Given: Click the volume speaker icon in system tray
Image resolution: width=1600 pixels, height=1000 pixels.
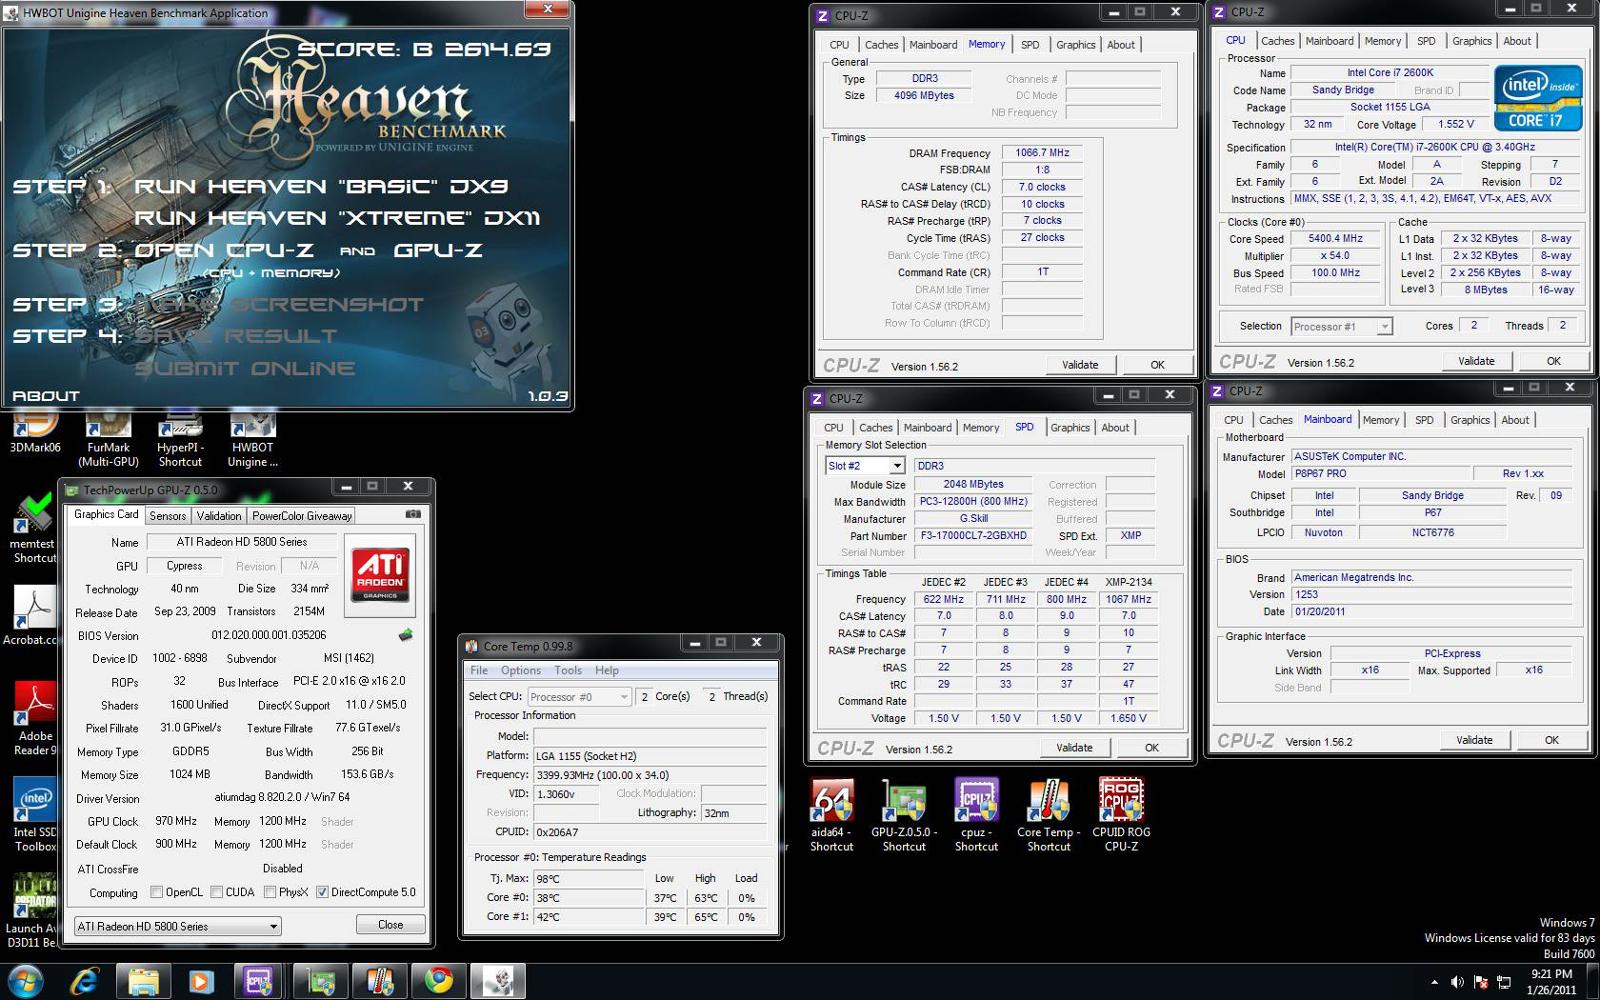Looking at the screenshot, I should click(x=1457, y=982).
